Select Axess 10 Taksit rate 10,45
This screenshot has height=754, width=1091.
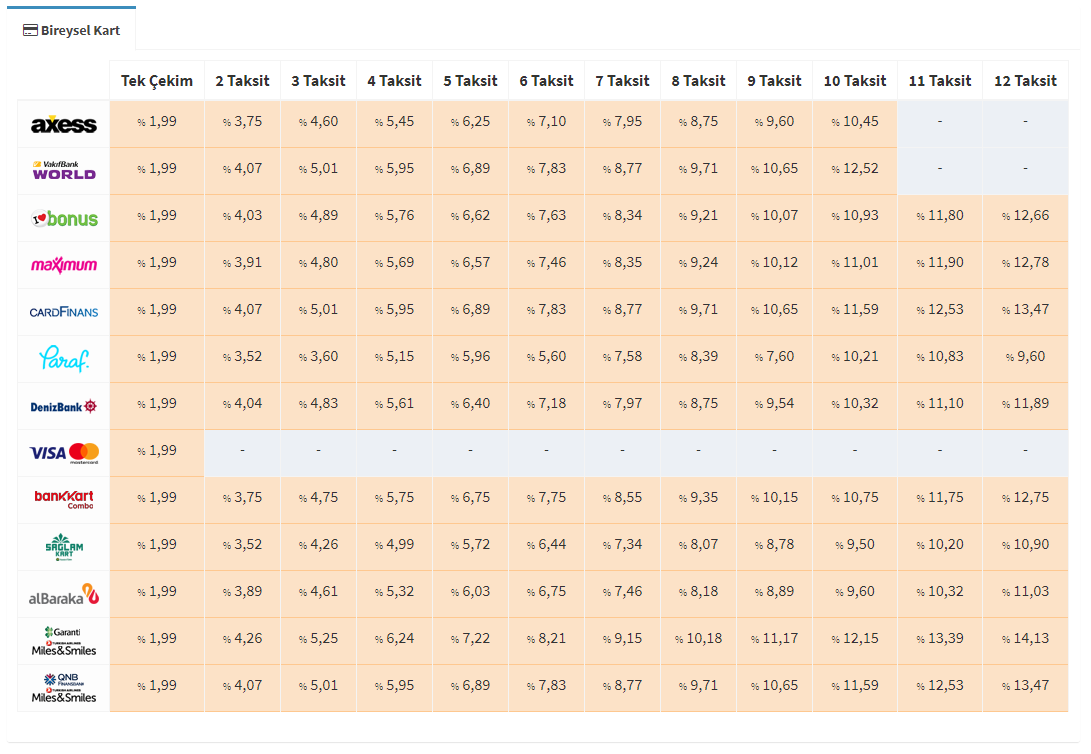point(855,122)
